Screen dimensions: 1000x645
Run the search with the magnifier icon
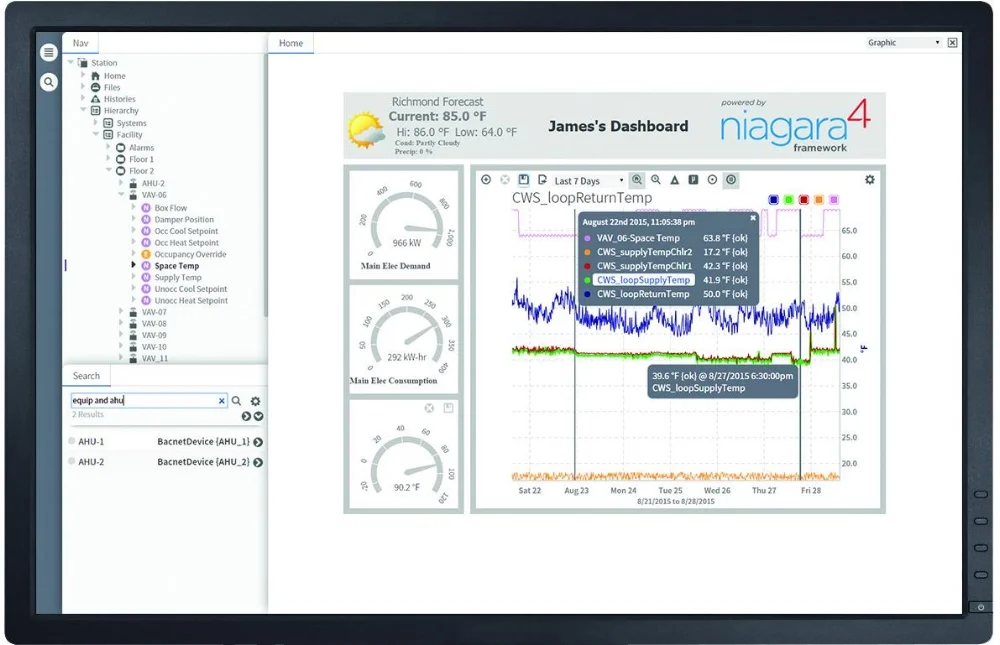click(x=237, y=401)
